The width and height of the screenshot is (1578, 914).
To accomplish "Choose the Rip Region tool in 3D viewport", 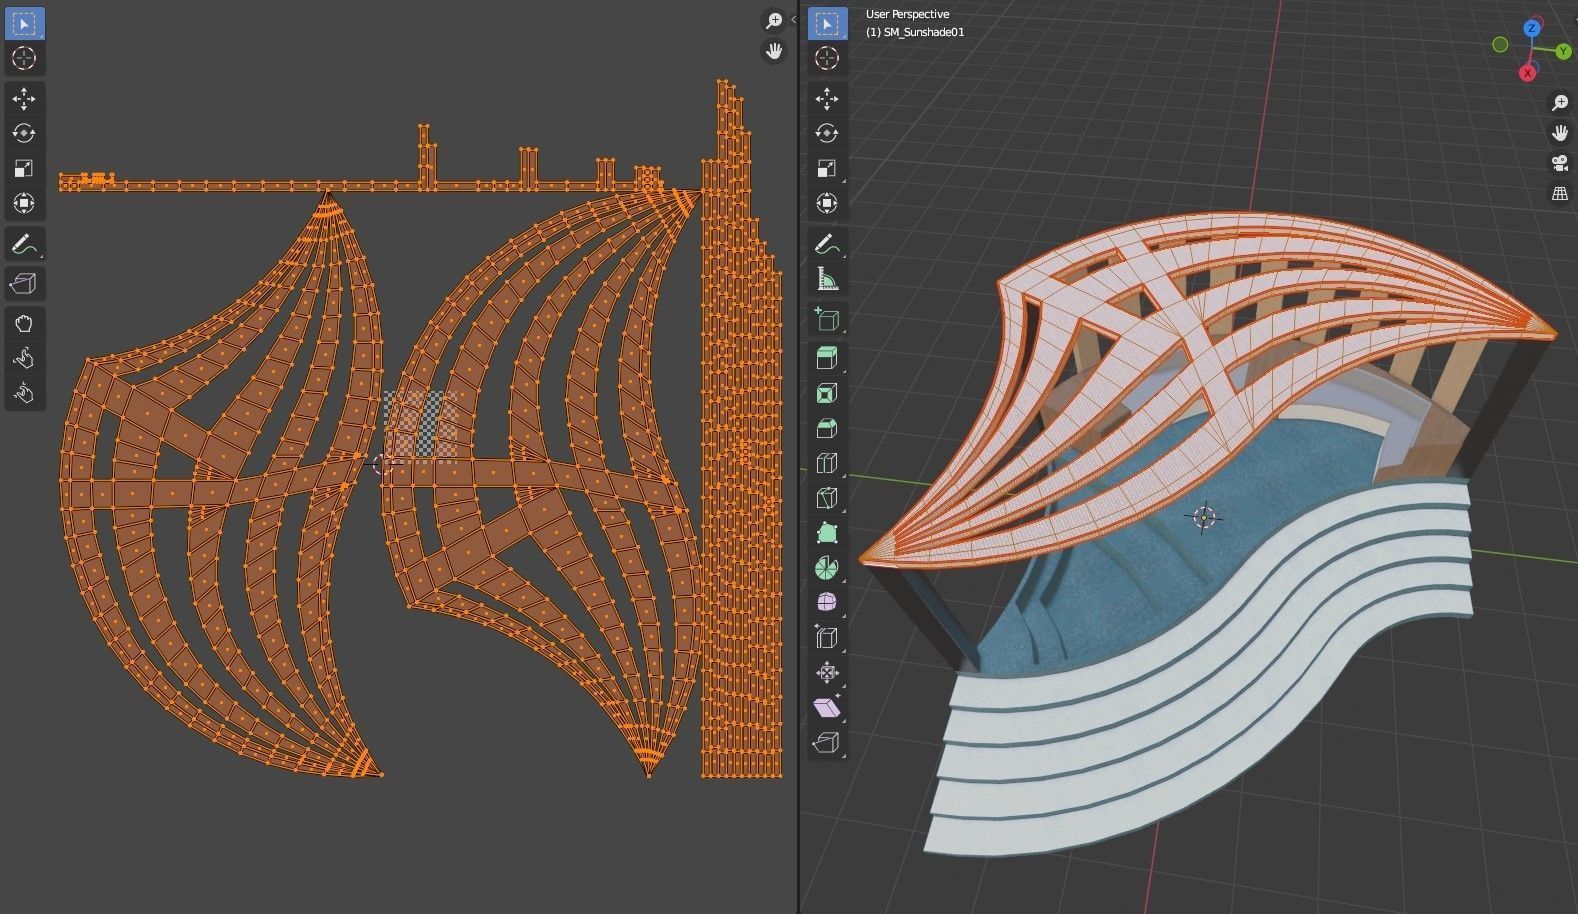I will coord(827,743).
